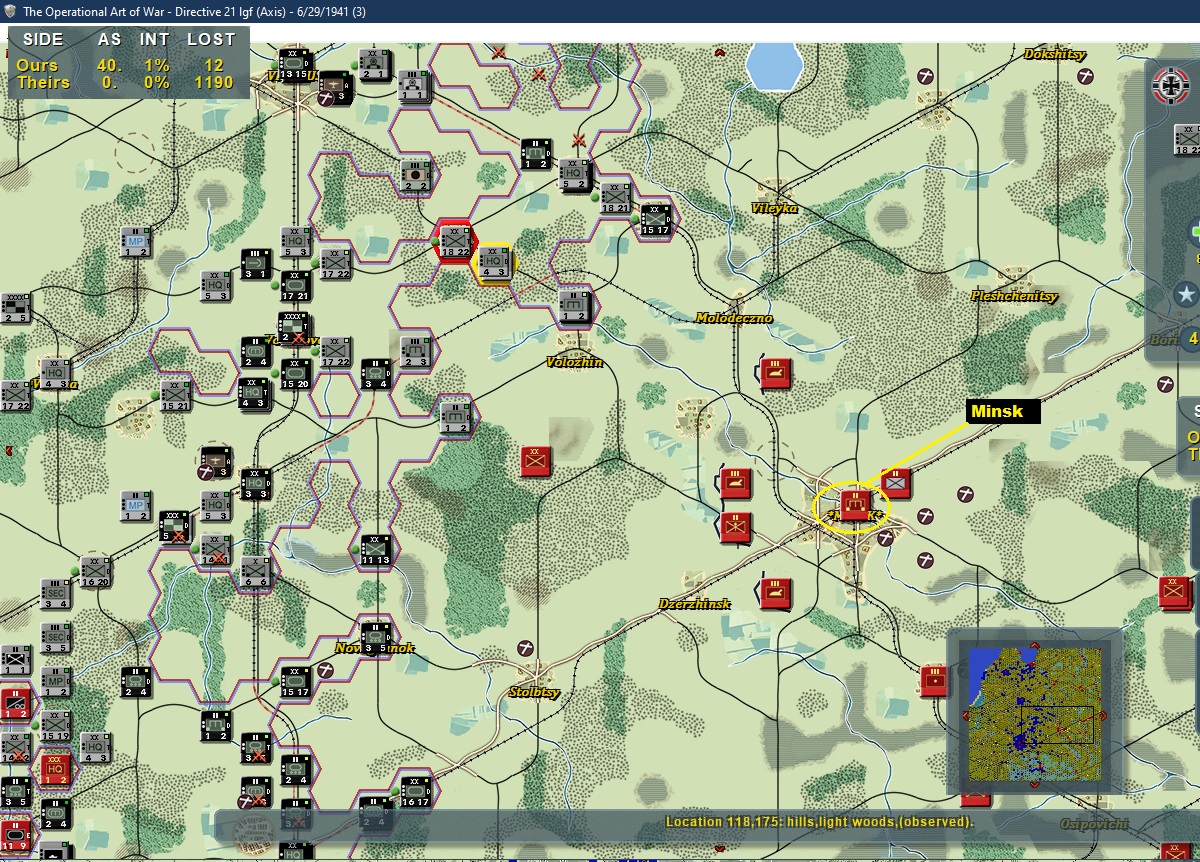Select the red XXX HQ unit 1 2
This screenshot has height=862, width=1200.
56,770
